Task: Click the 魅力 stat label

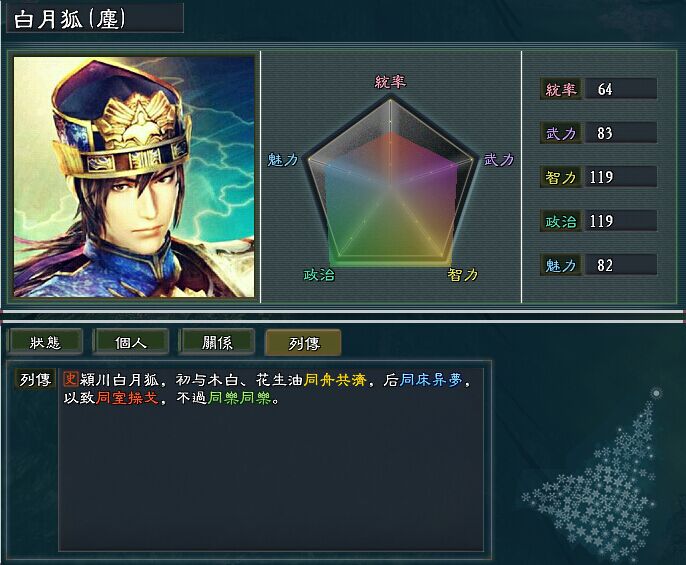Action: (x=560, y=265)
